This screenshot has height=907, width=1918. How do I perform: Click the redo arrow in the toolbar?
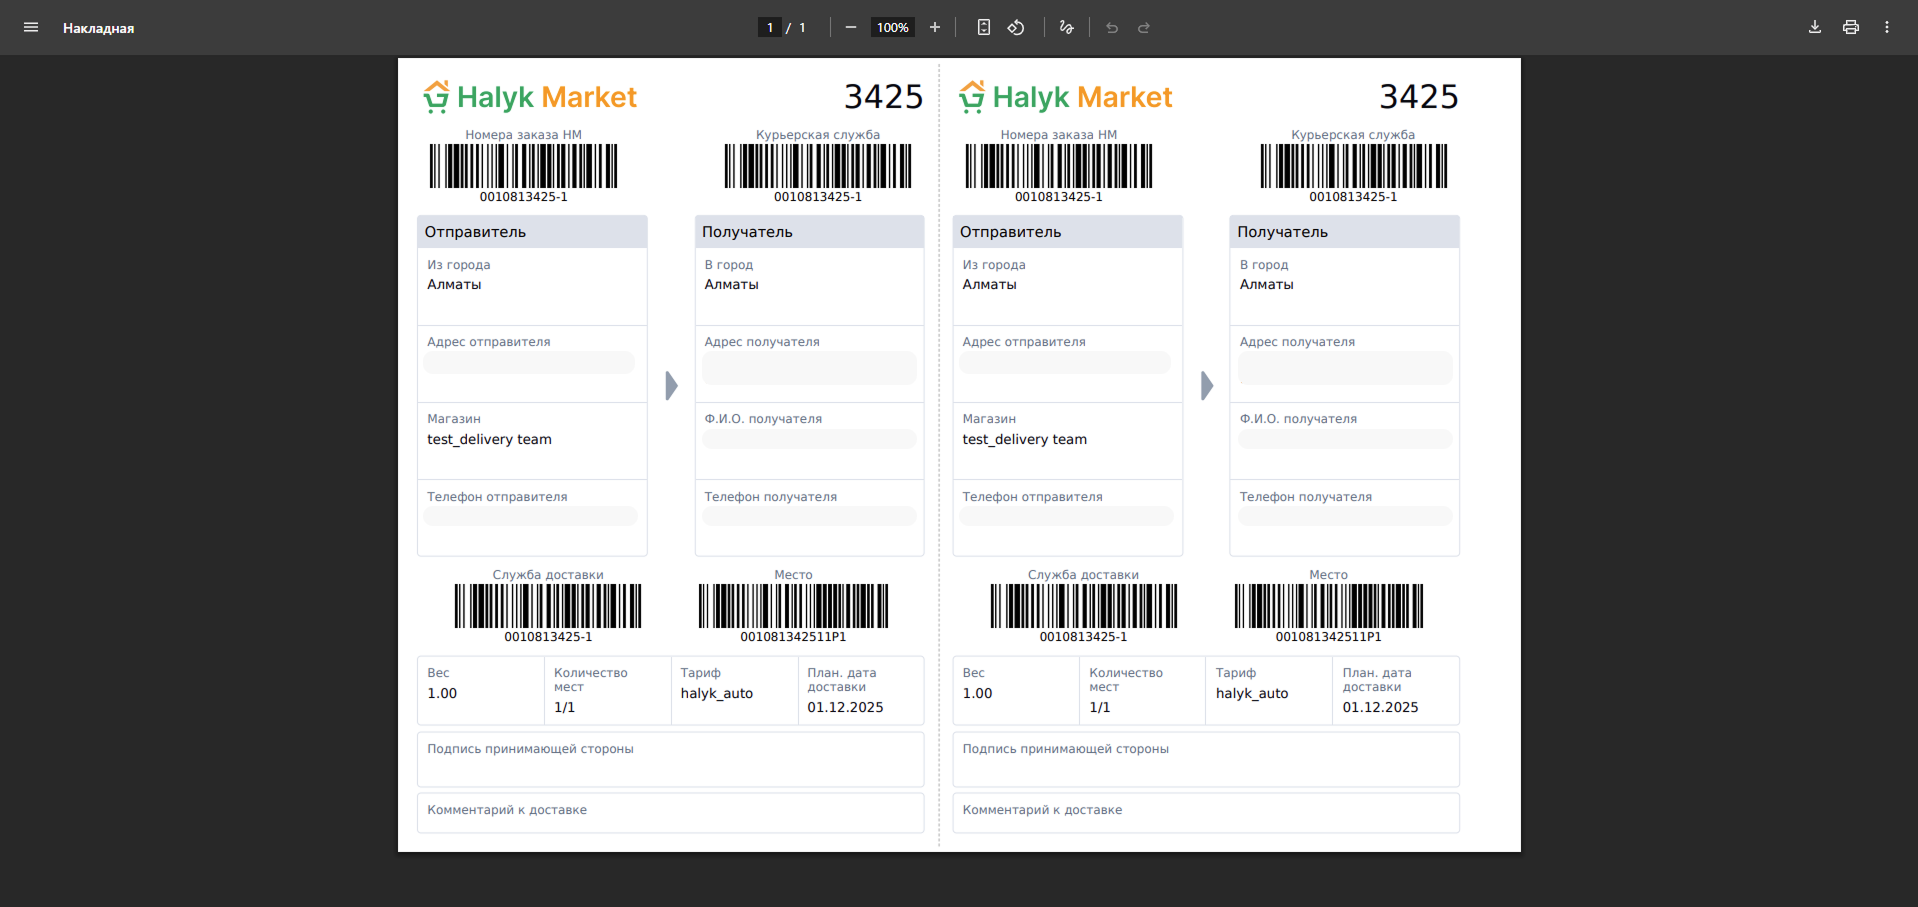(x=1144, y=27)
